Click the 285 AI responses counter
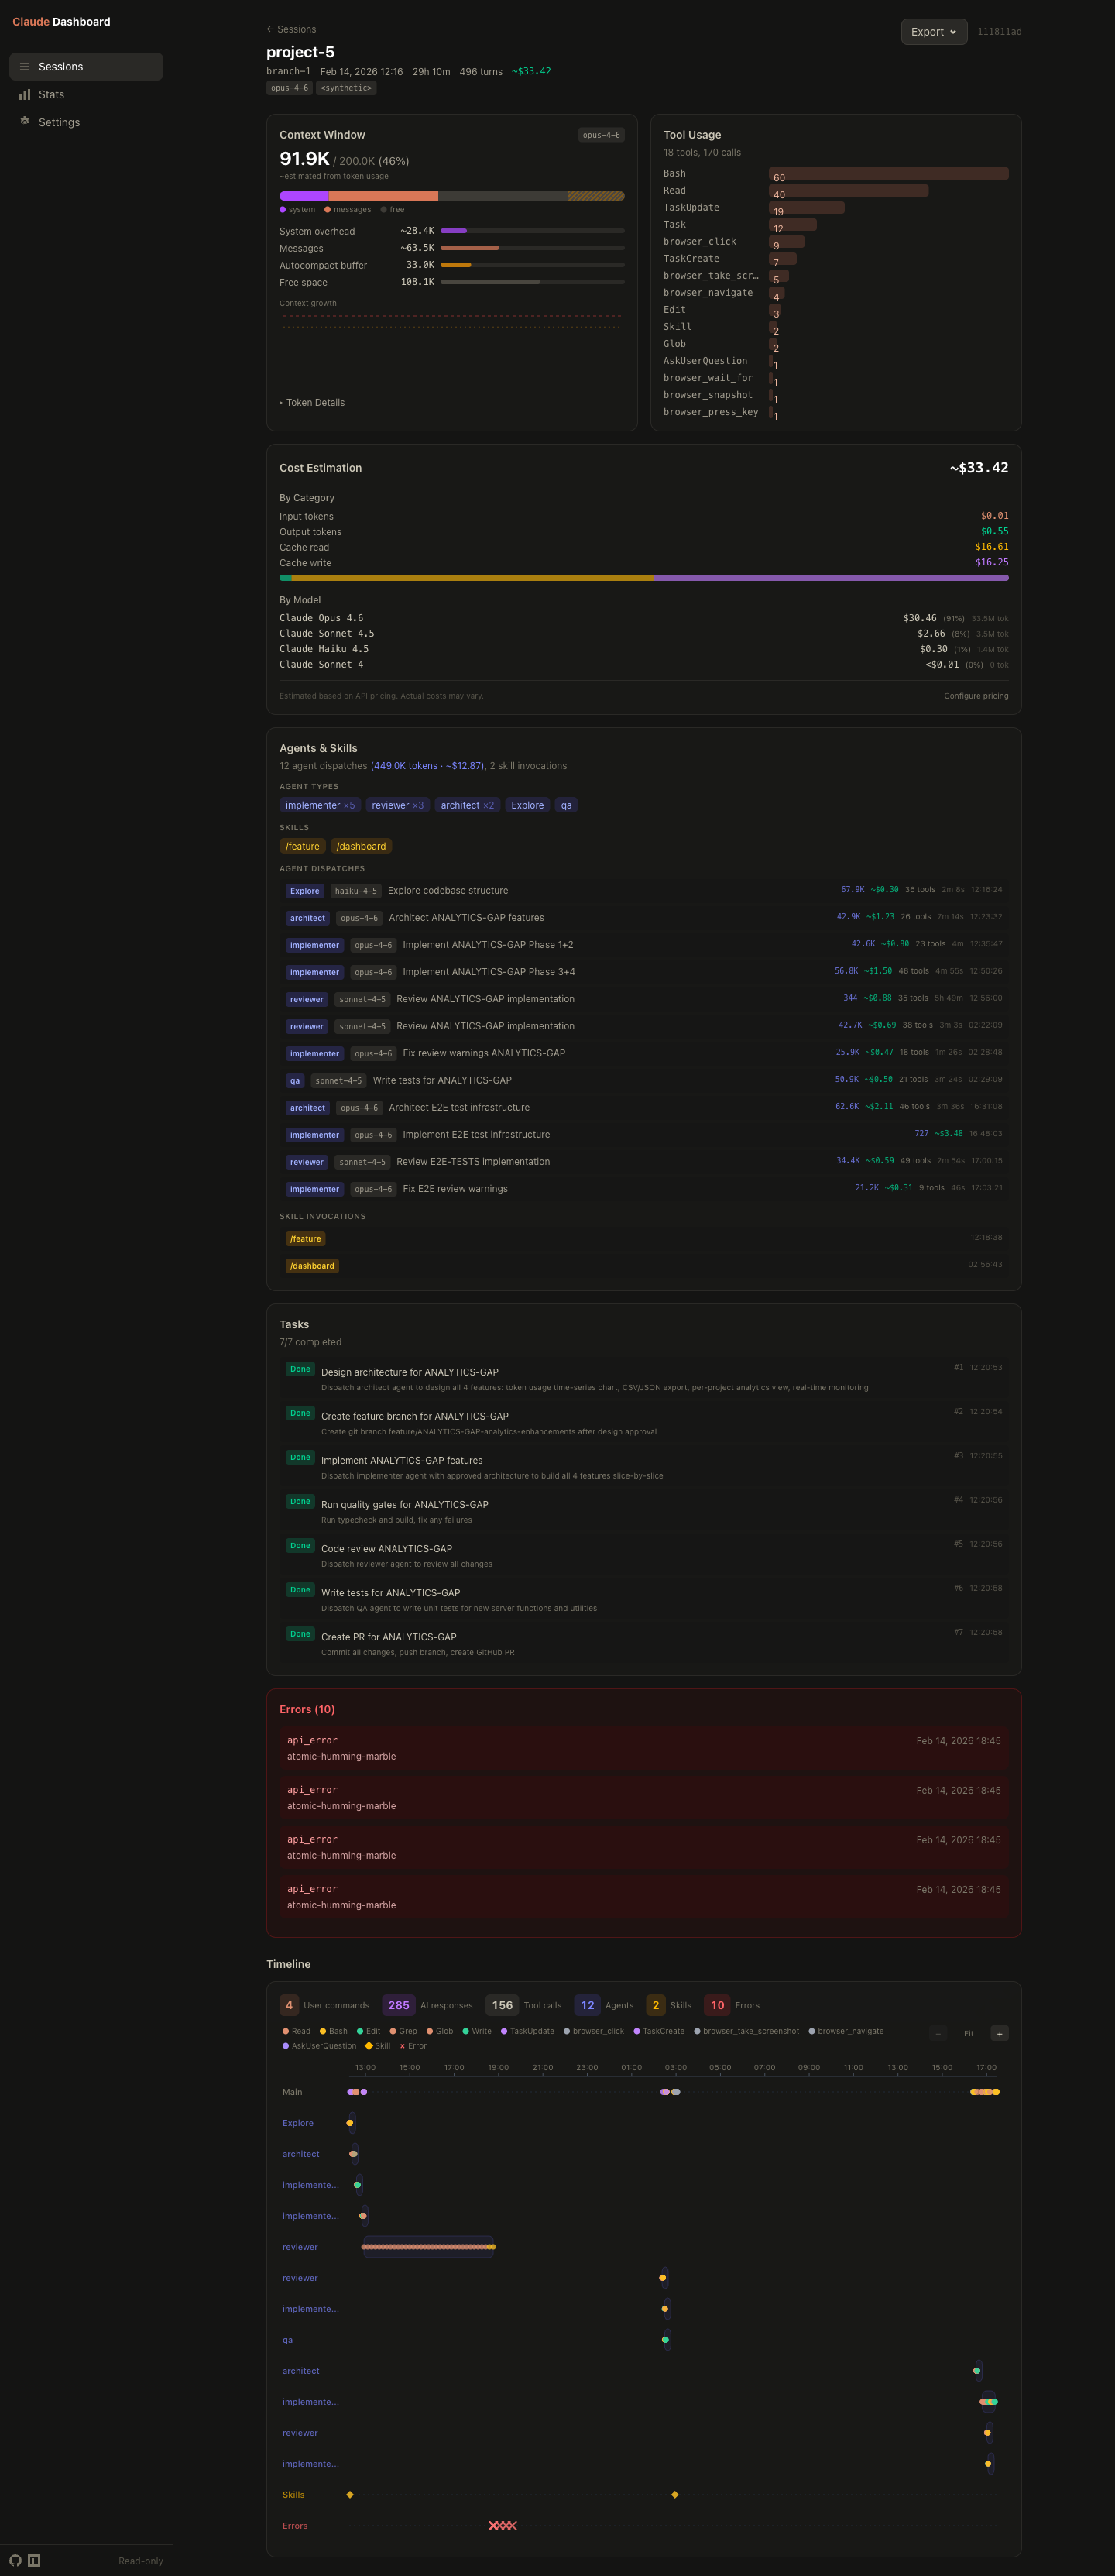 (427, 2005)
